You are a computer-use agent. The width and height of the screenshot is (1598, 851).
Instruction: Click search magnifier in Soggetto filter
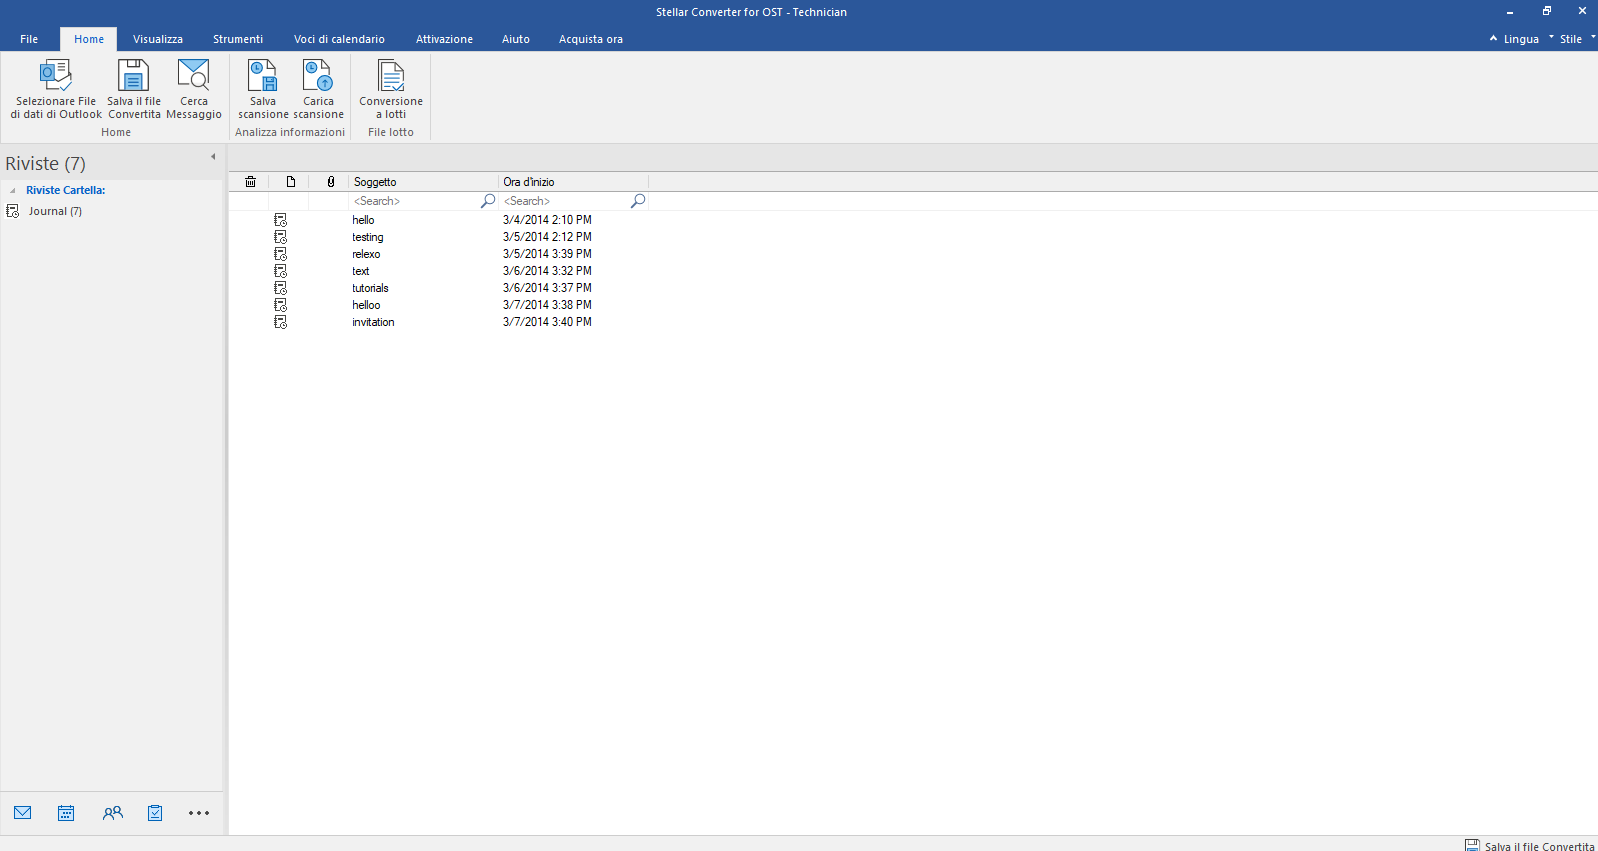pyautogui.click(x=488, y=201)
